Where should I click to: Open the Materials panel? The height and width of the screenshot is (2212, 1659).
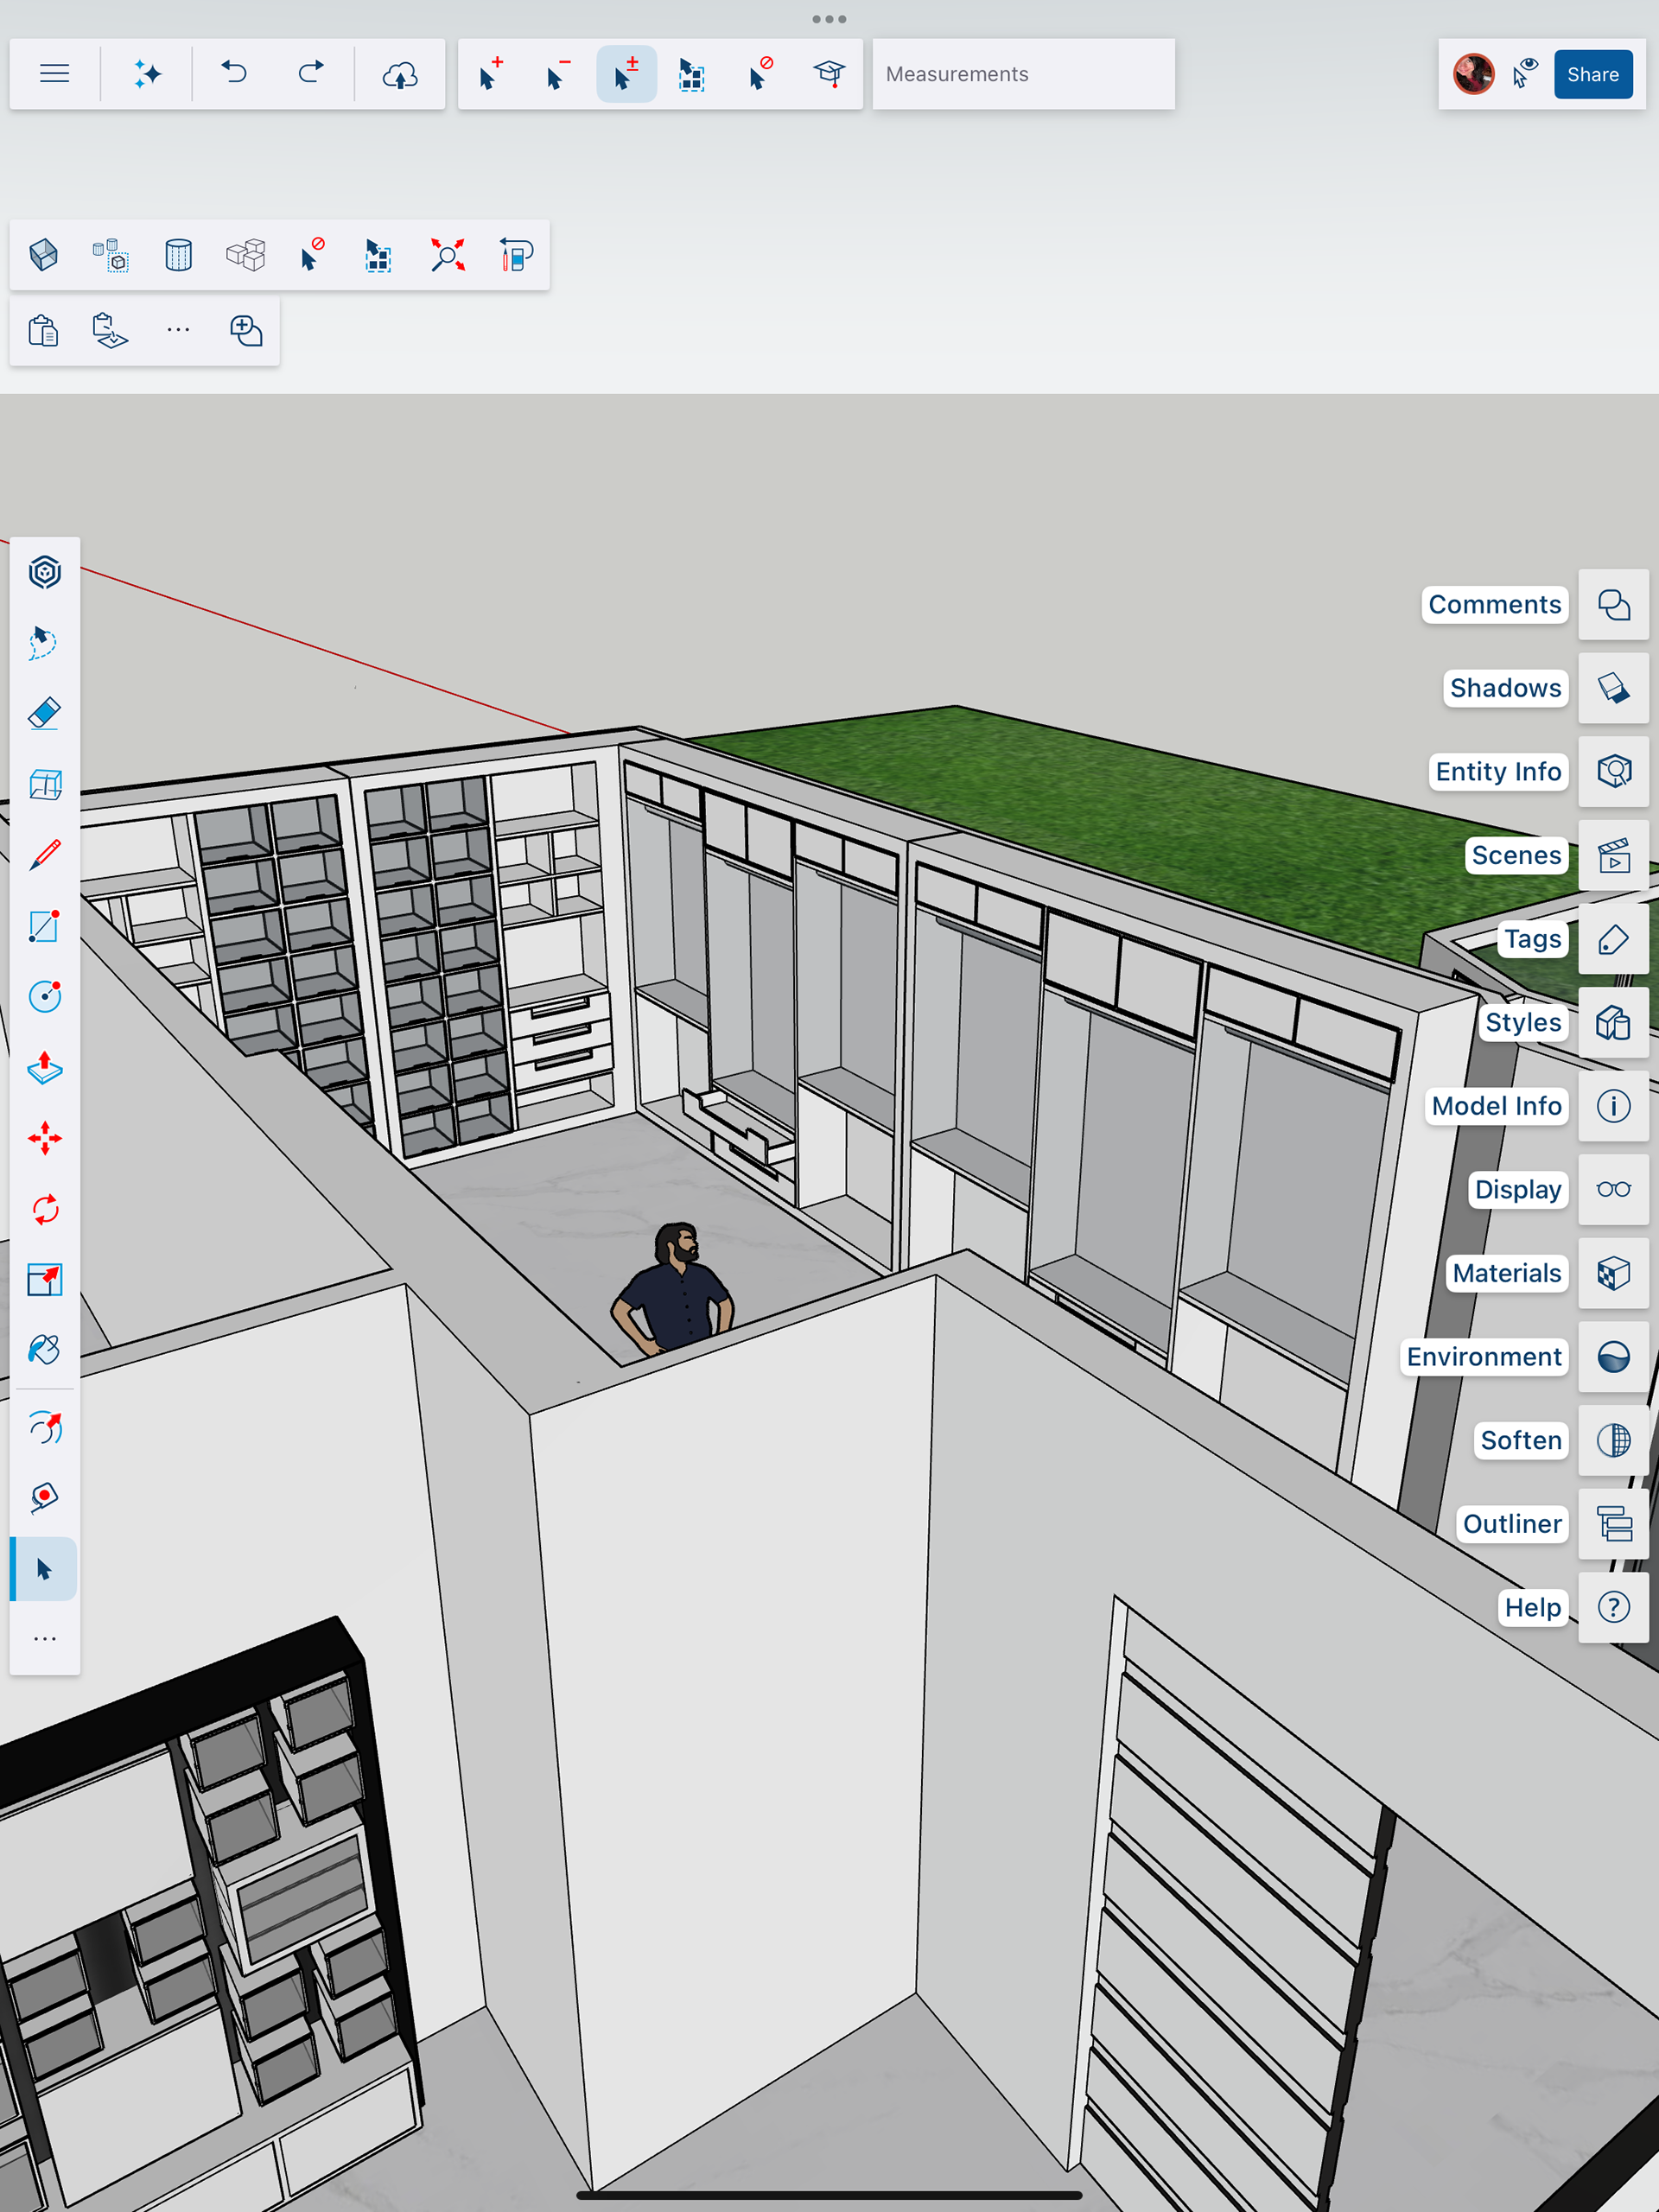click(x=1613, y=1273)
